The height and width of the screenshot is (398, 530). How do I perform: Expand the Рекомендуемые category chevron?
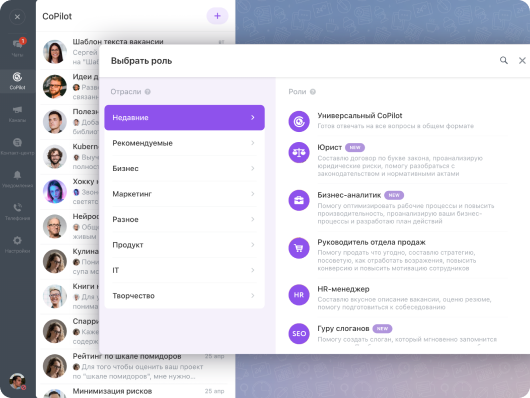(x=252, y=143)
